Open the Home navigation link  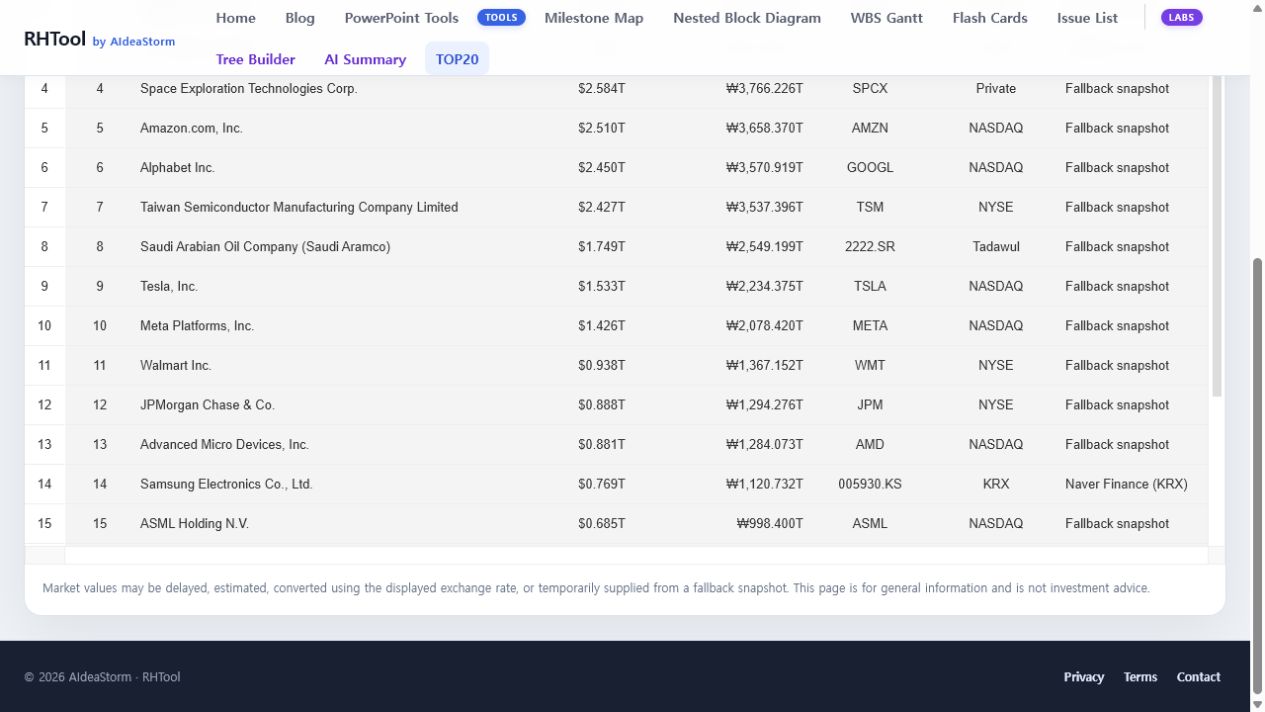pos(236,18)
